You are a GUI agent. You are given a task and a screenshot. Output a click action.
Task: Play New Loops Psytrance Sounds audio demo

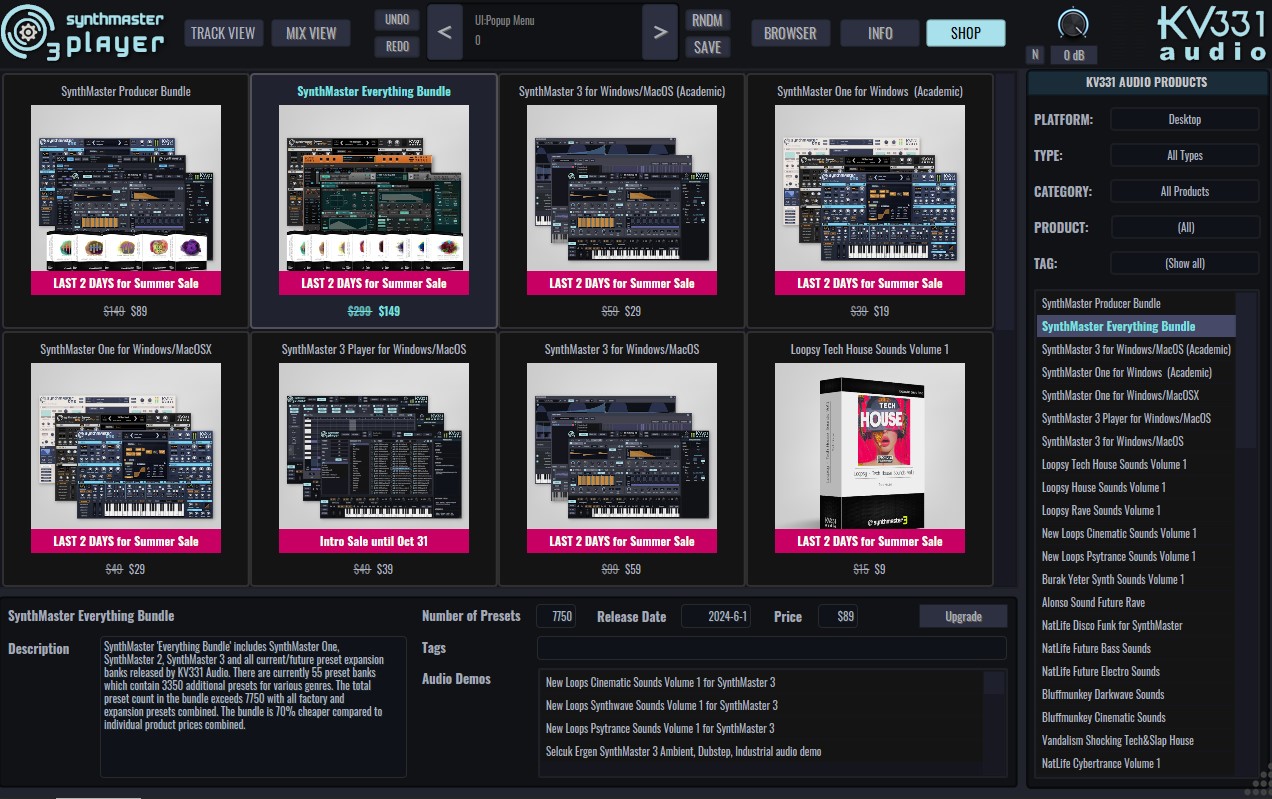point(659,729)
